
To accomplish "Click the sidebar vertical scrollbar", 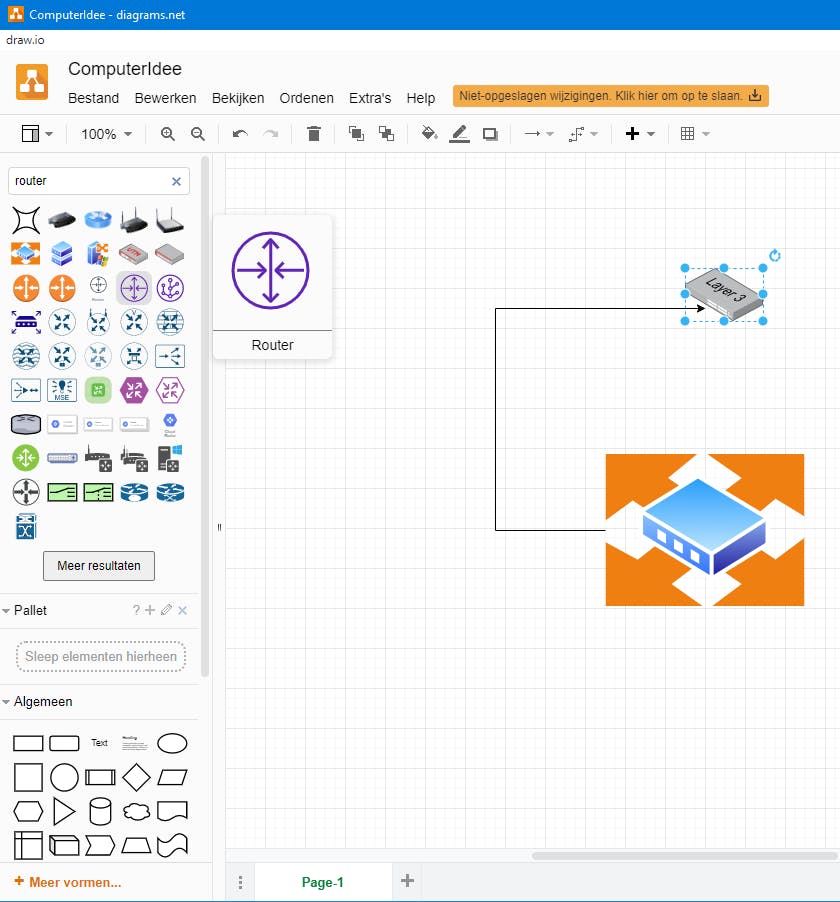I will pyautogui.click(x=205, y=416).
